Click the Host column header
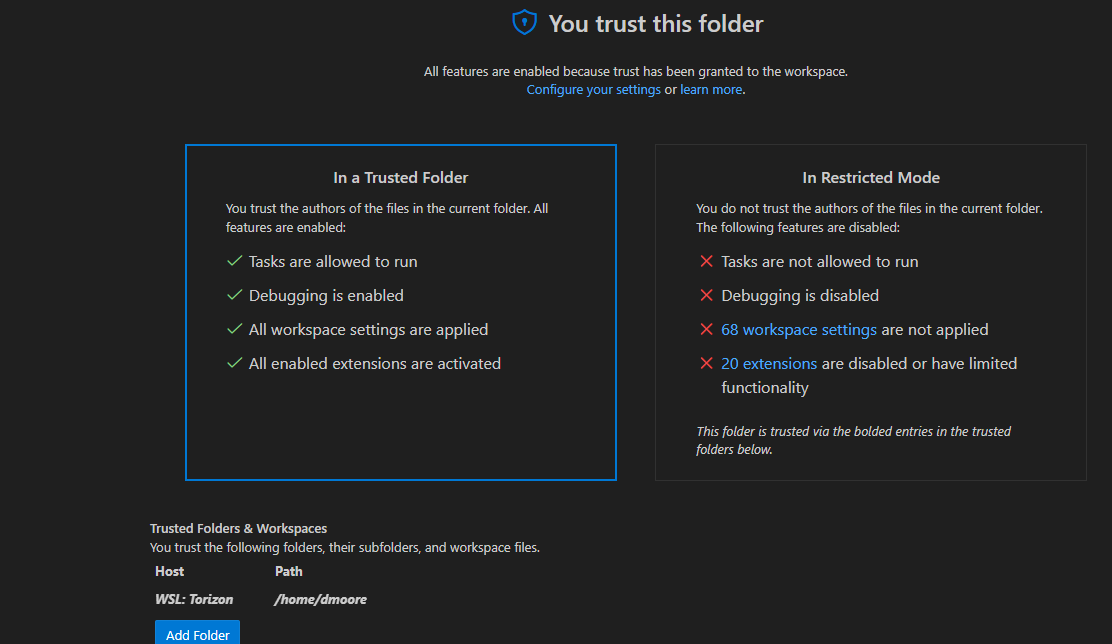Image resolution: width=1112 pixels, height=644 pixels. pyautogui.click(x=170, y=572)
